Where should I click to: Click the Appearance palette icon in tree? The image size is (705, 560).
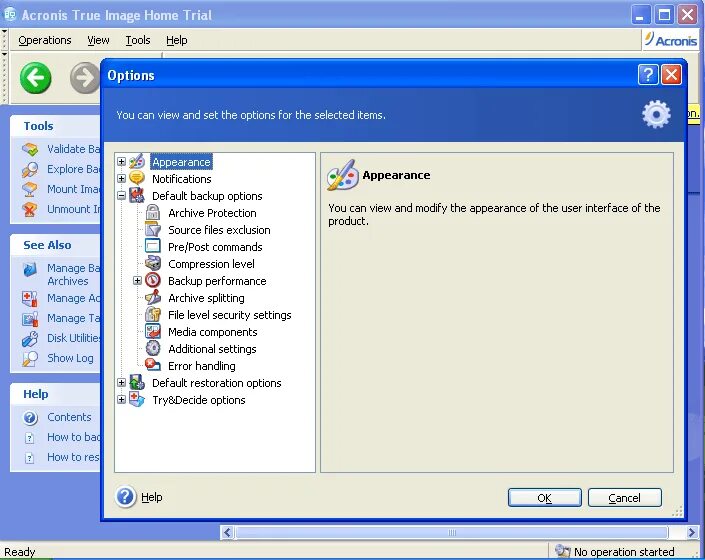(137, 162)
